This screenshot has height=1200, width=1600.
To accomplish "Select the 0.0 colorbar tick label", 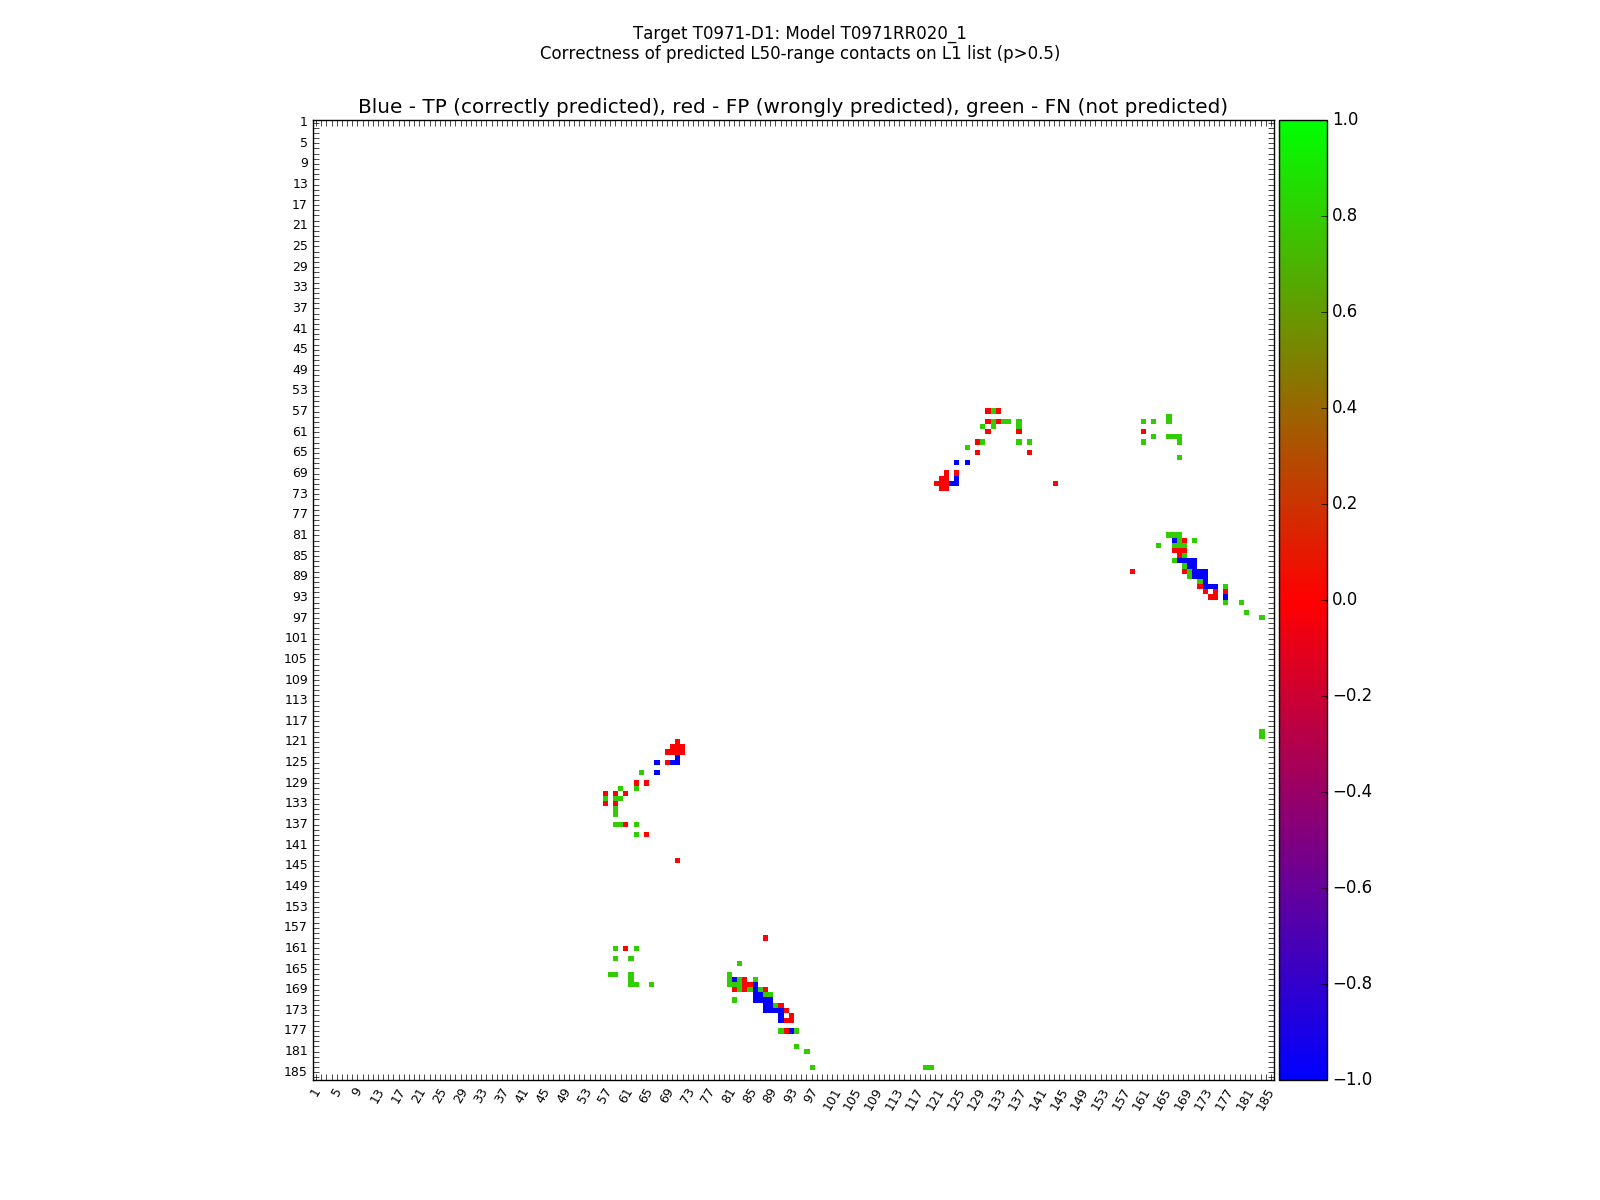I will point(1347,599).
